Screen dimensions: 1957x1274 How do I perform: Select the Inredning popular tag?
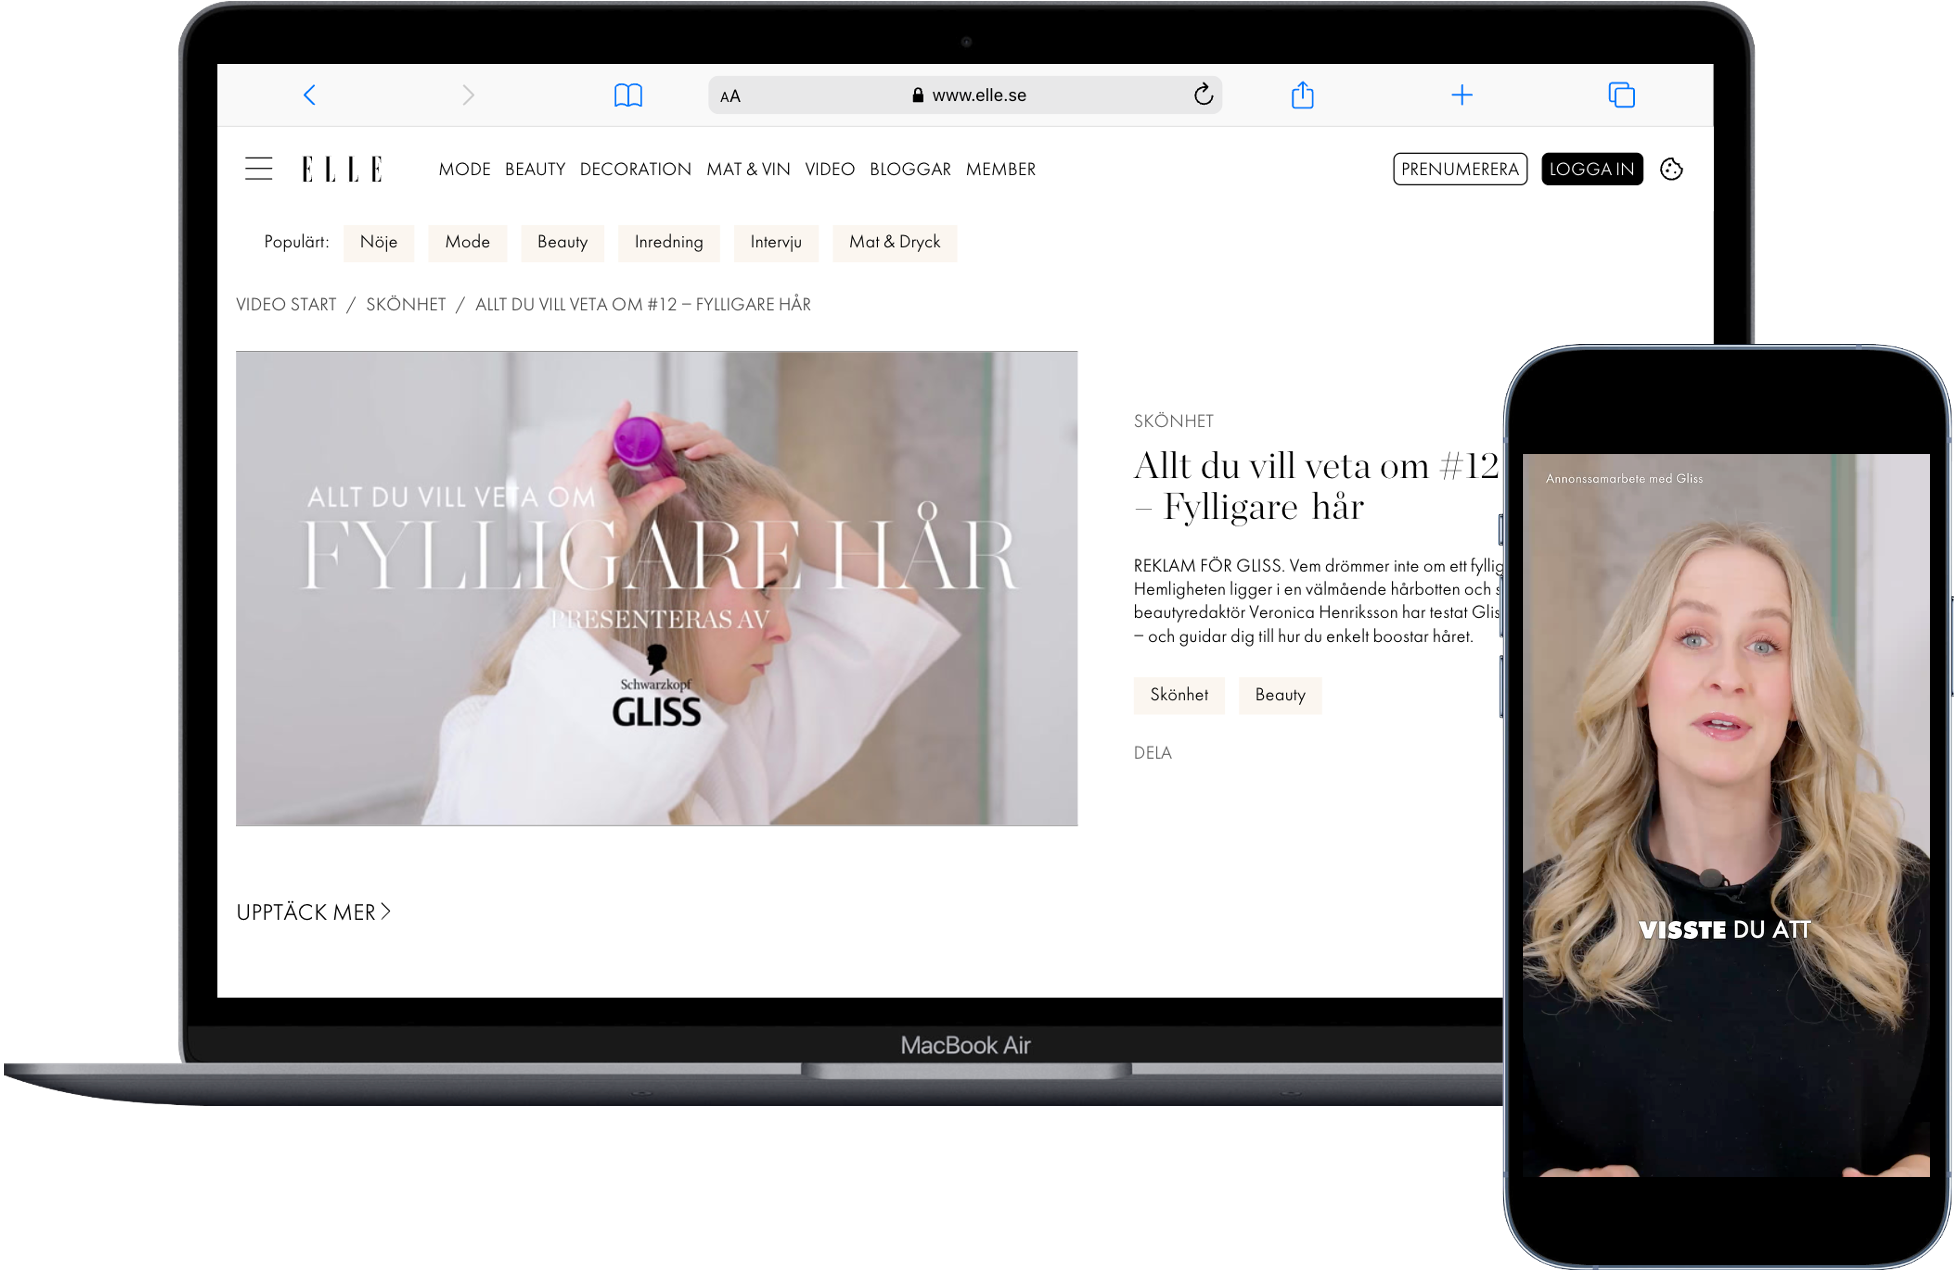coord(668,242)
